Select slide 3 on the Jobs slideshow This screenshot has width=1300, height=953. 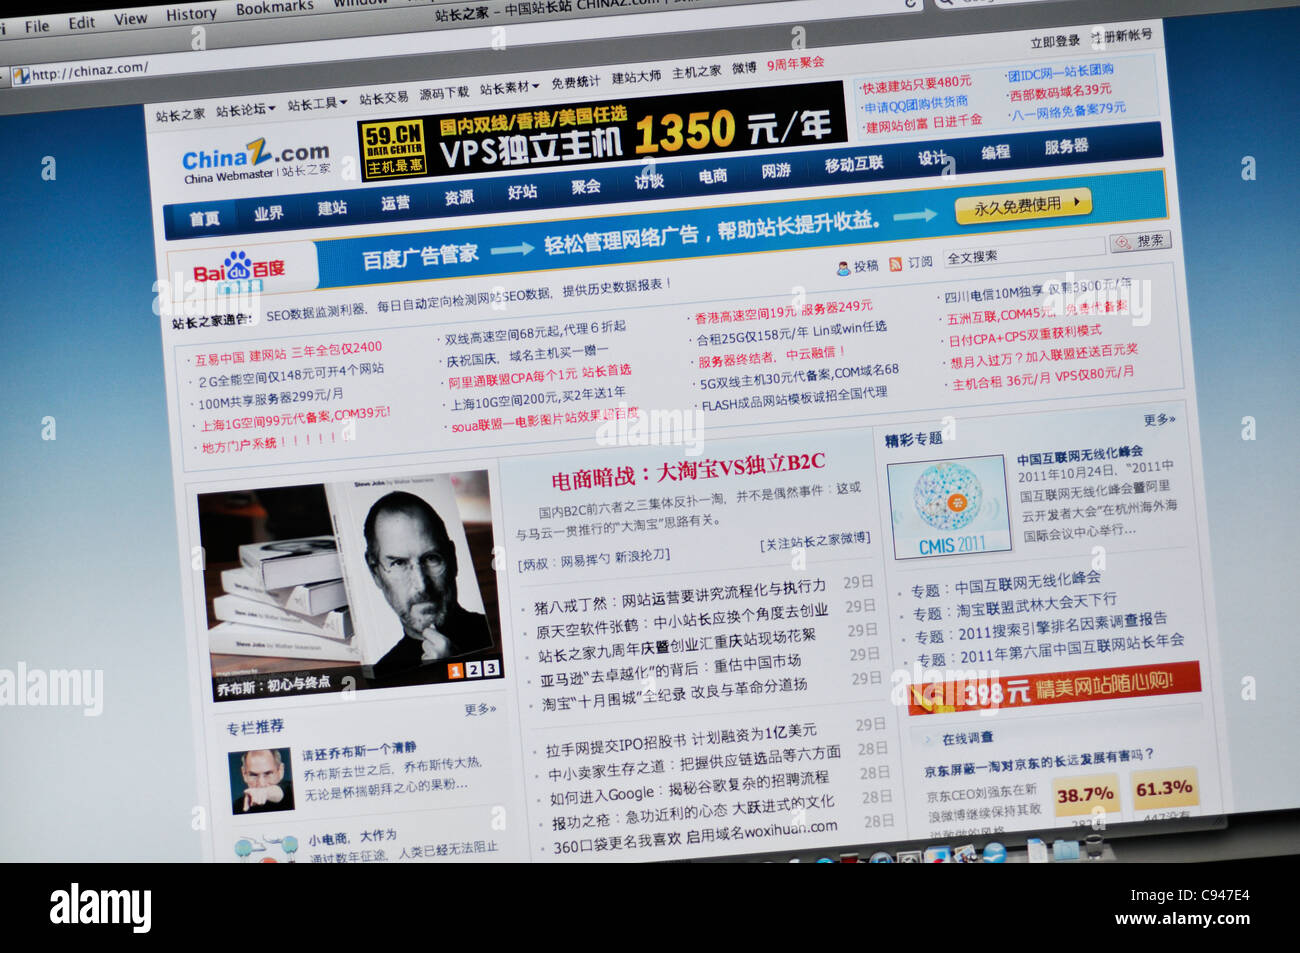pyautogui.click(x=491, y=668)
